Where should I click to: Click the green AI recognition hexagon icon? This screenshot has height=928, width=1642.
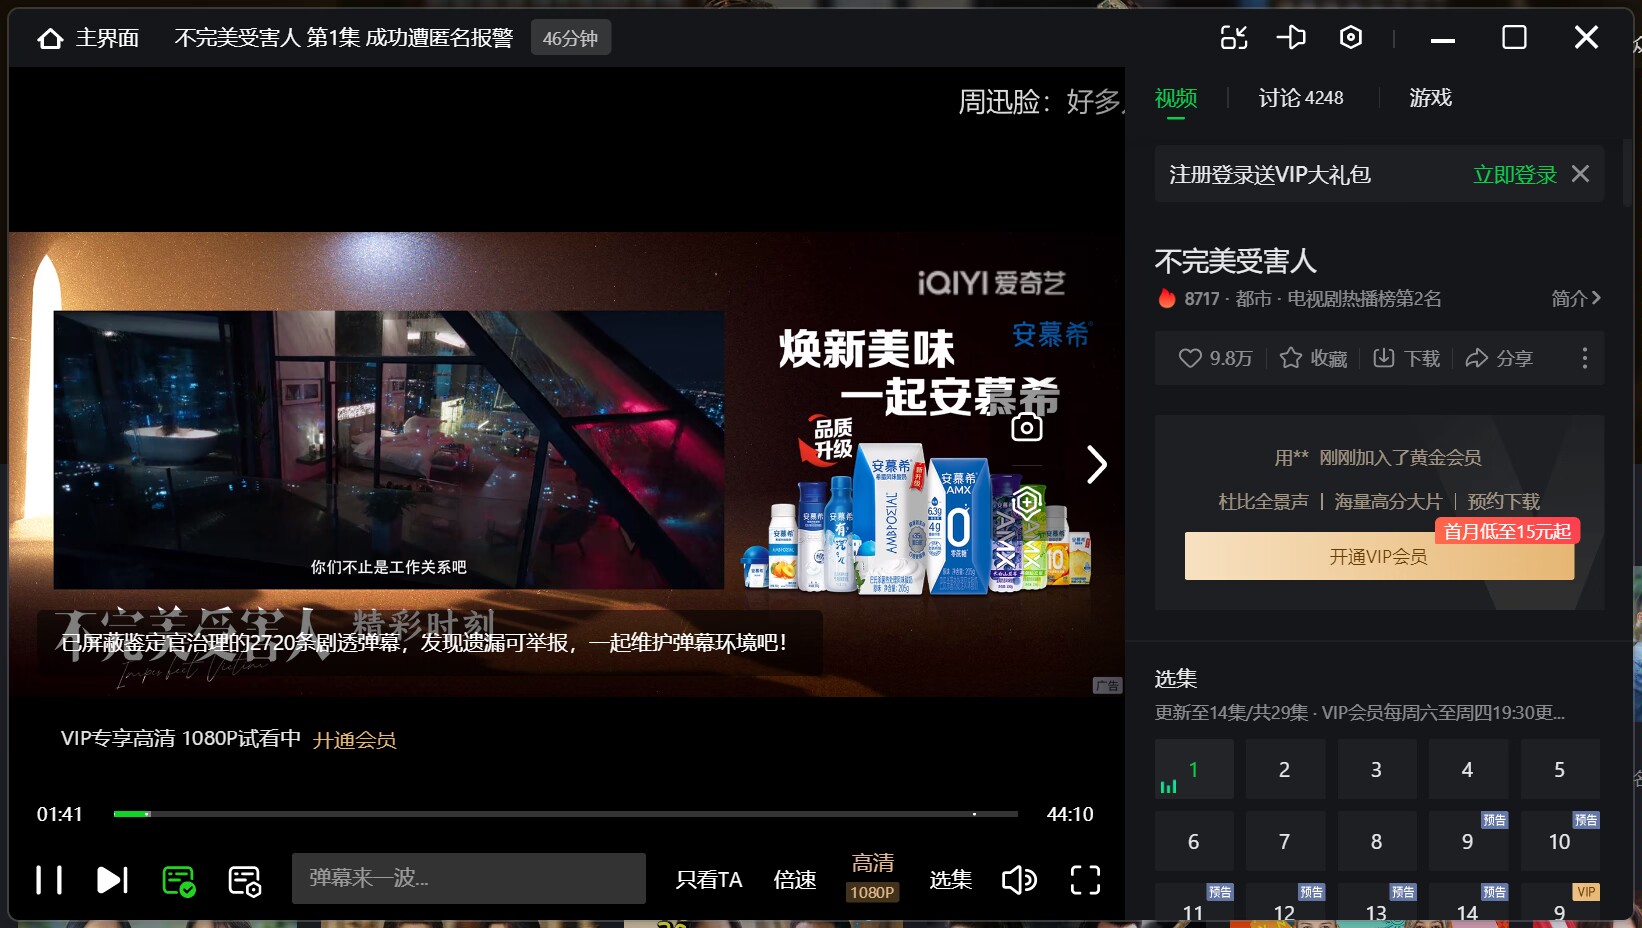pos(1027,502)
